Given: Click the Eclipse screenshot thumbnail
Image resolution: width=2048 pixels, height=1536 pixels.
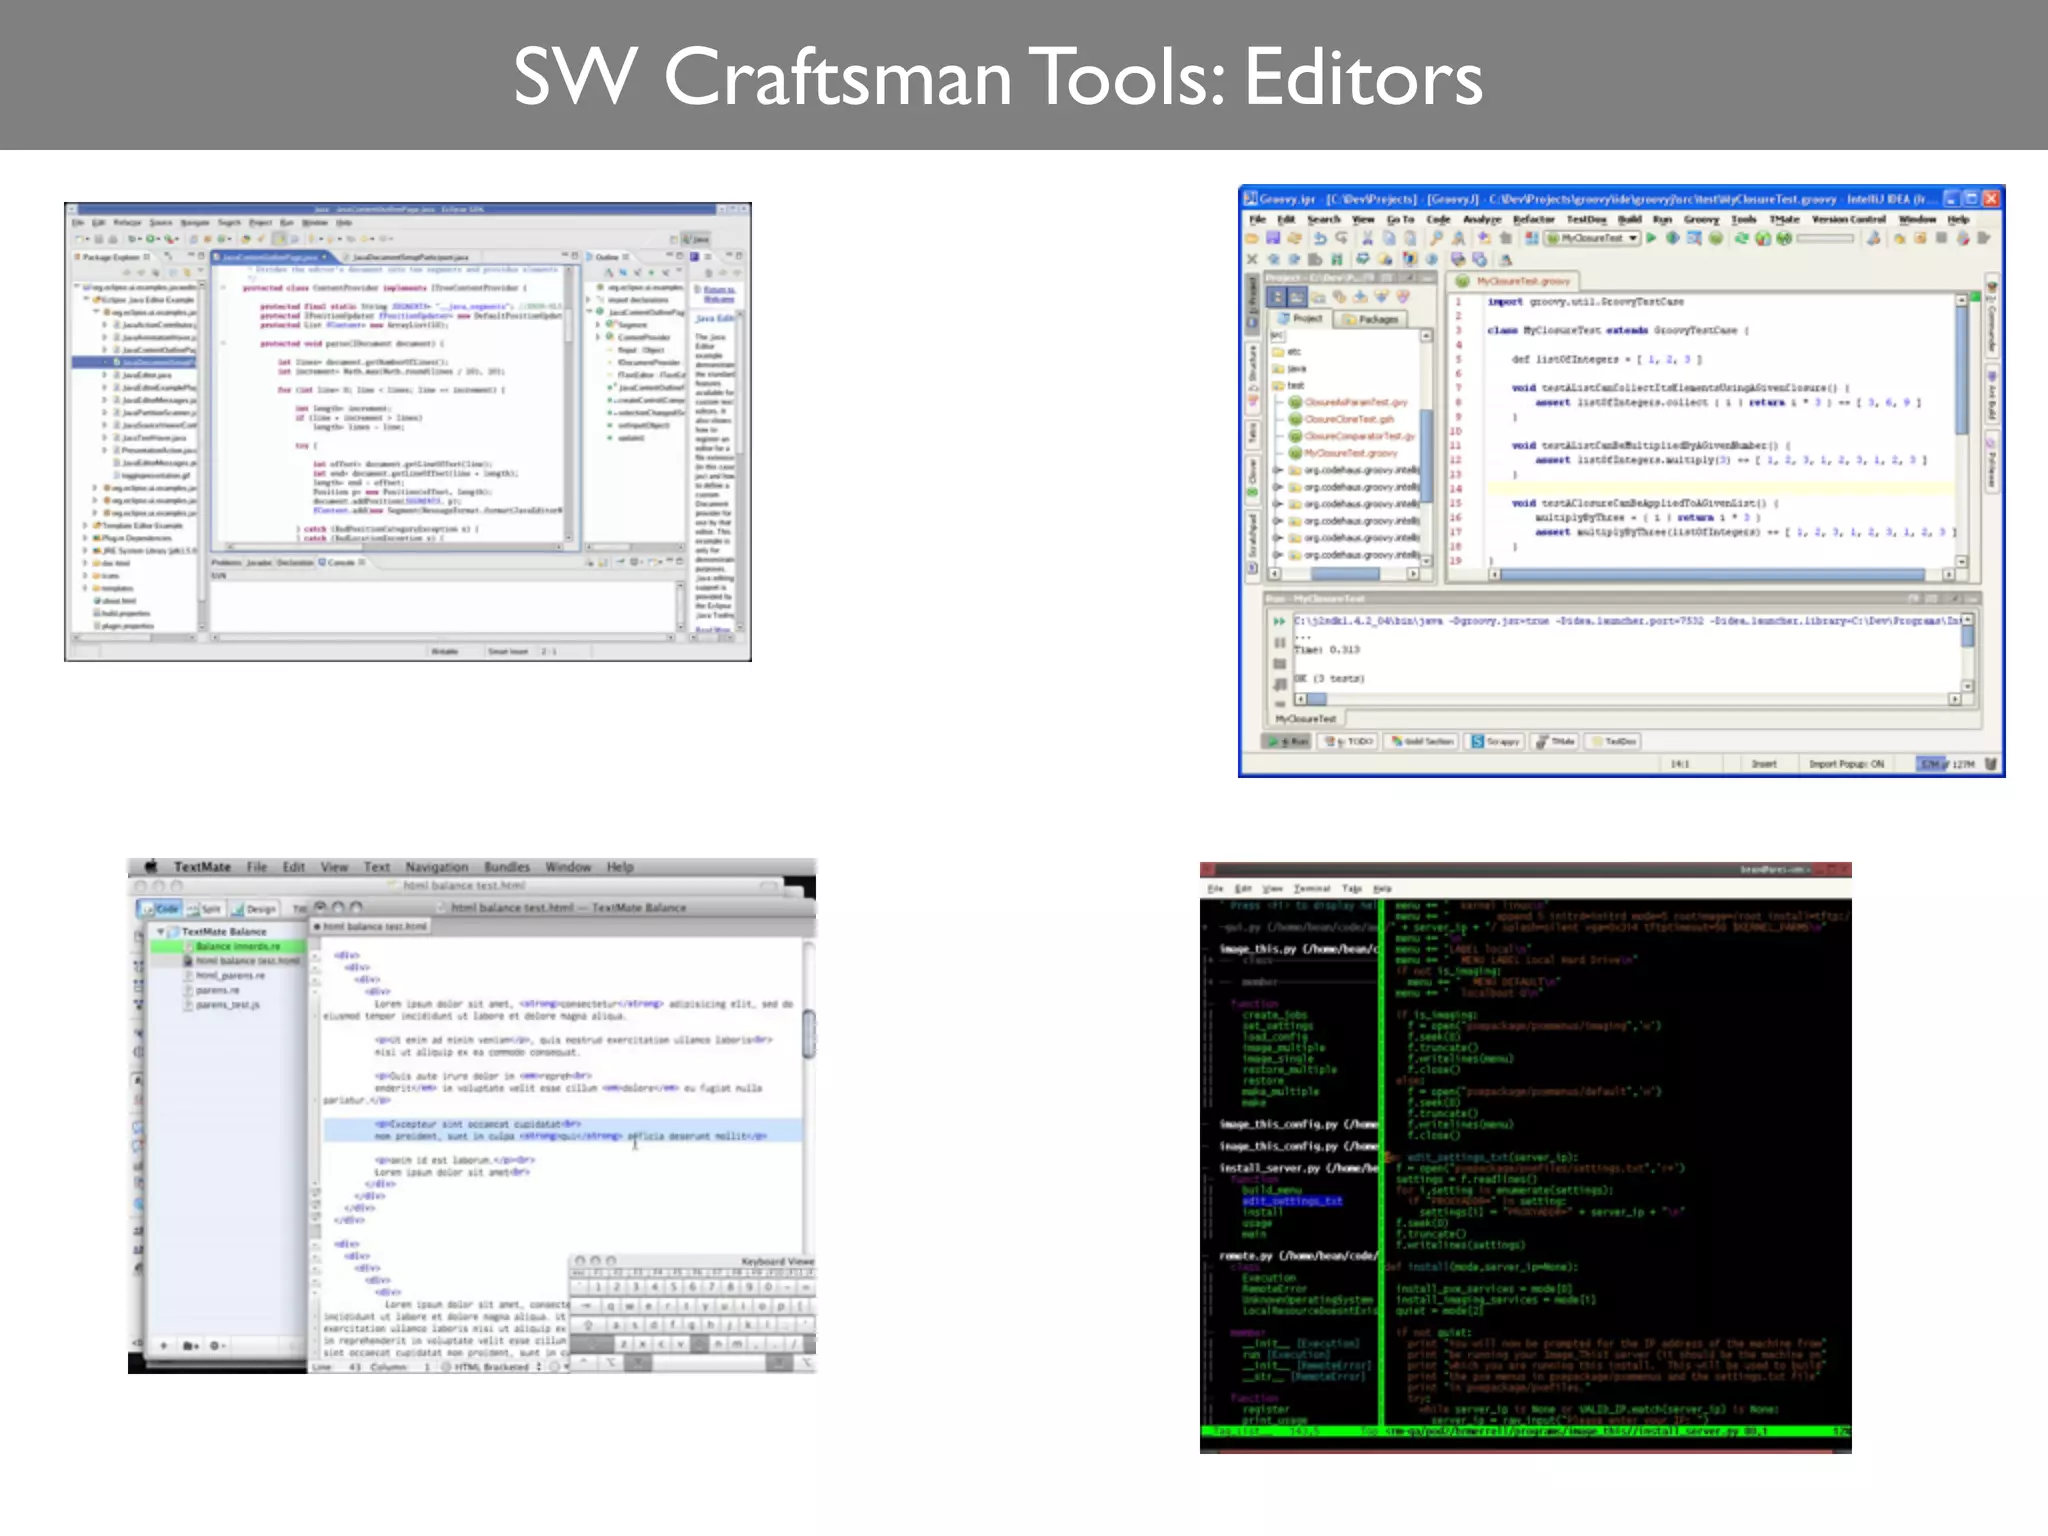Looking at the screenshot, I should tap(408, 432).
